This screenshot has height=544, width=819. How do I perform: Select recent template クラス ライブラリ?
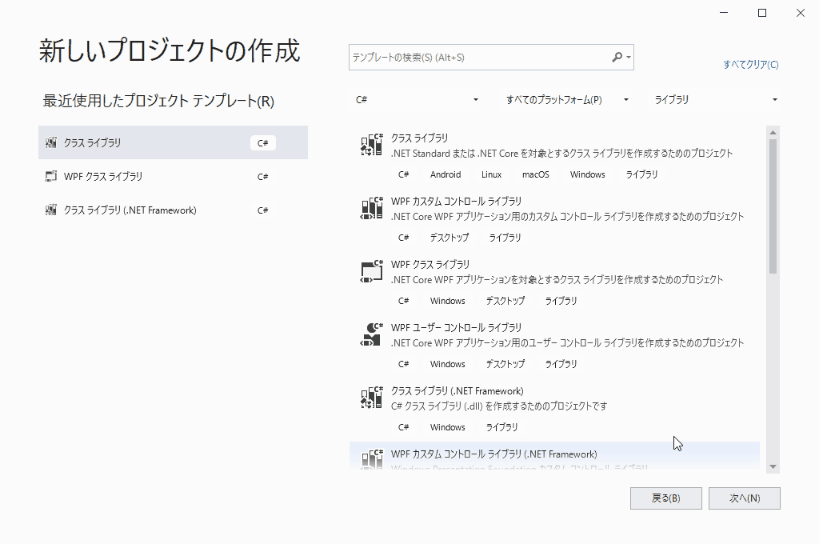(173, 143)
